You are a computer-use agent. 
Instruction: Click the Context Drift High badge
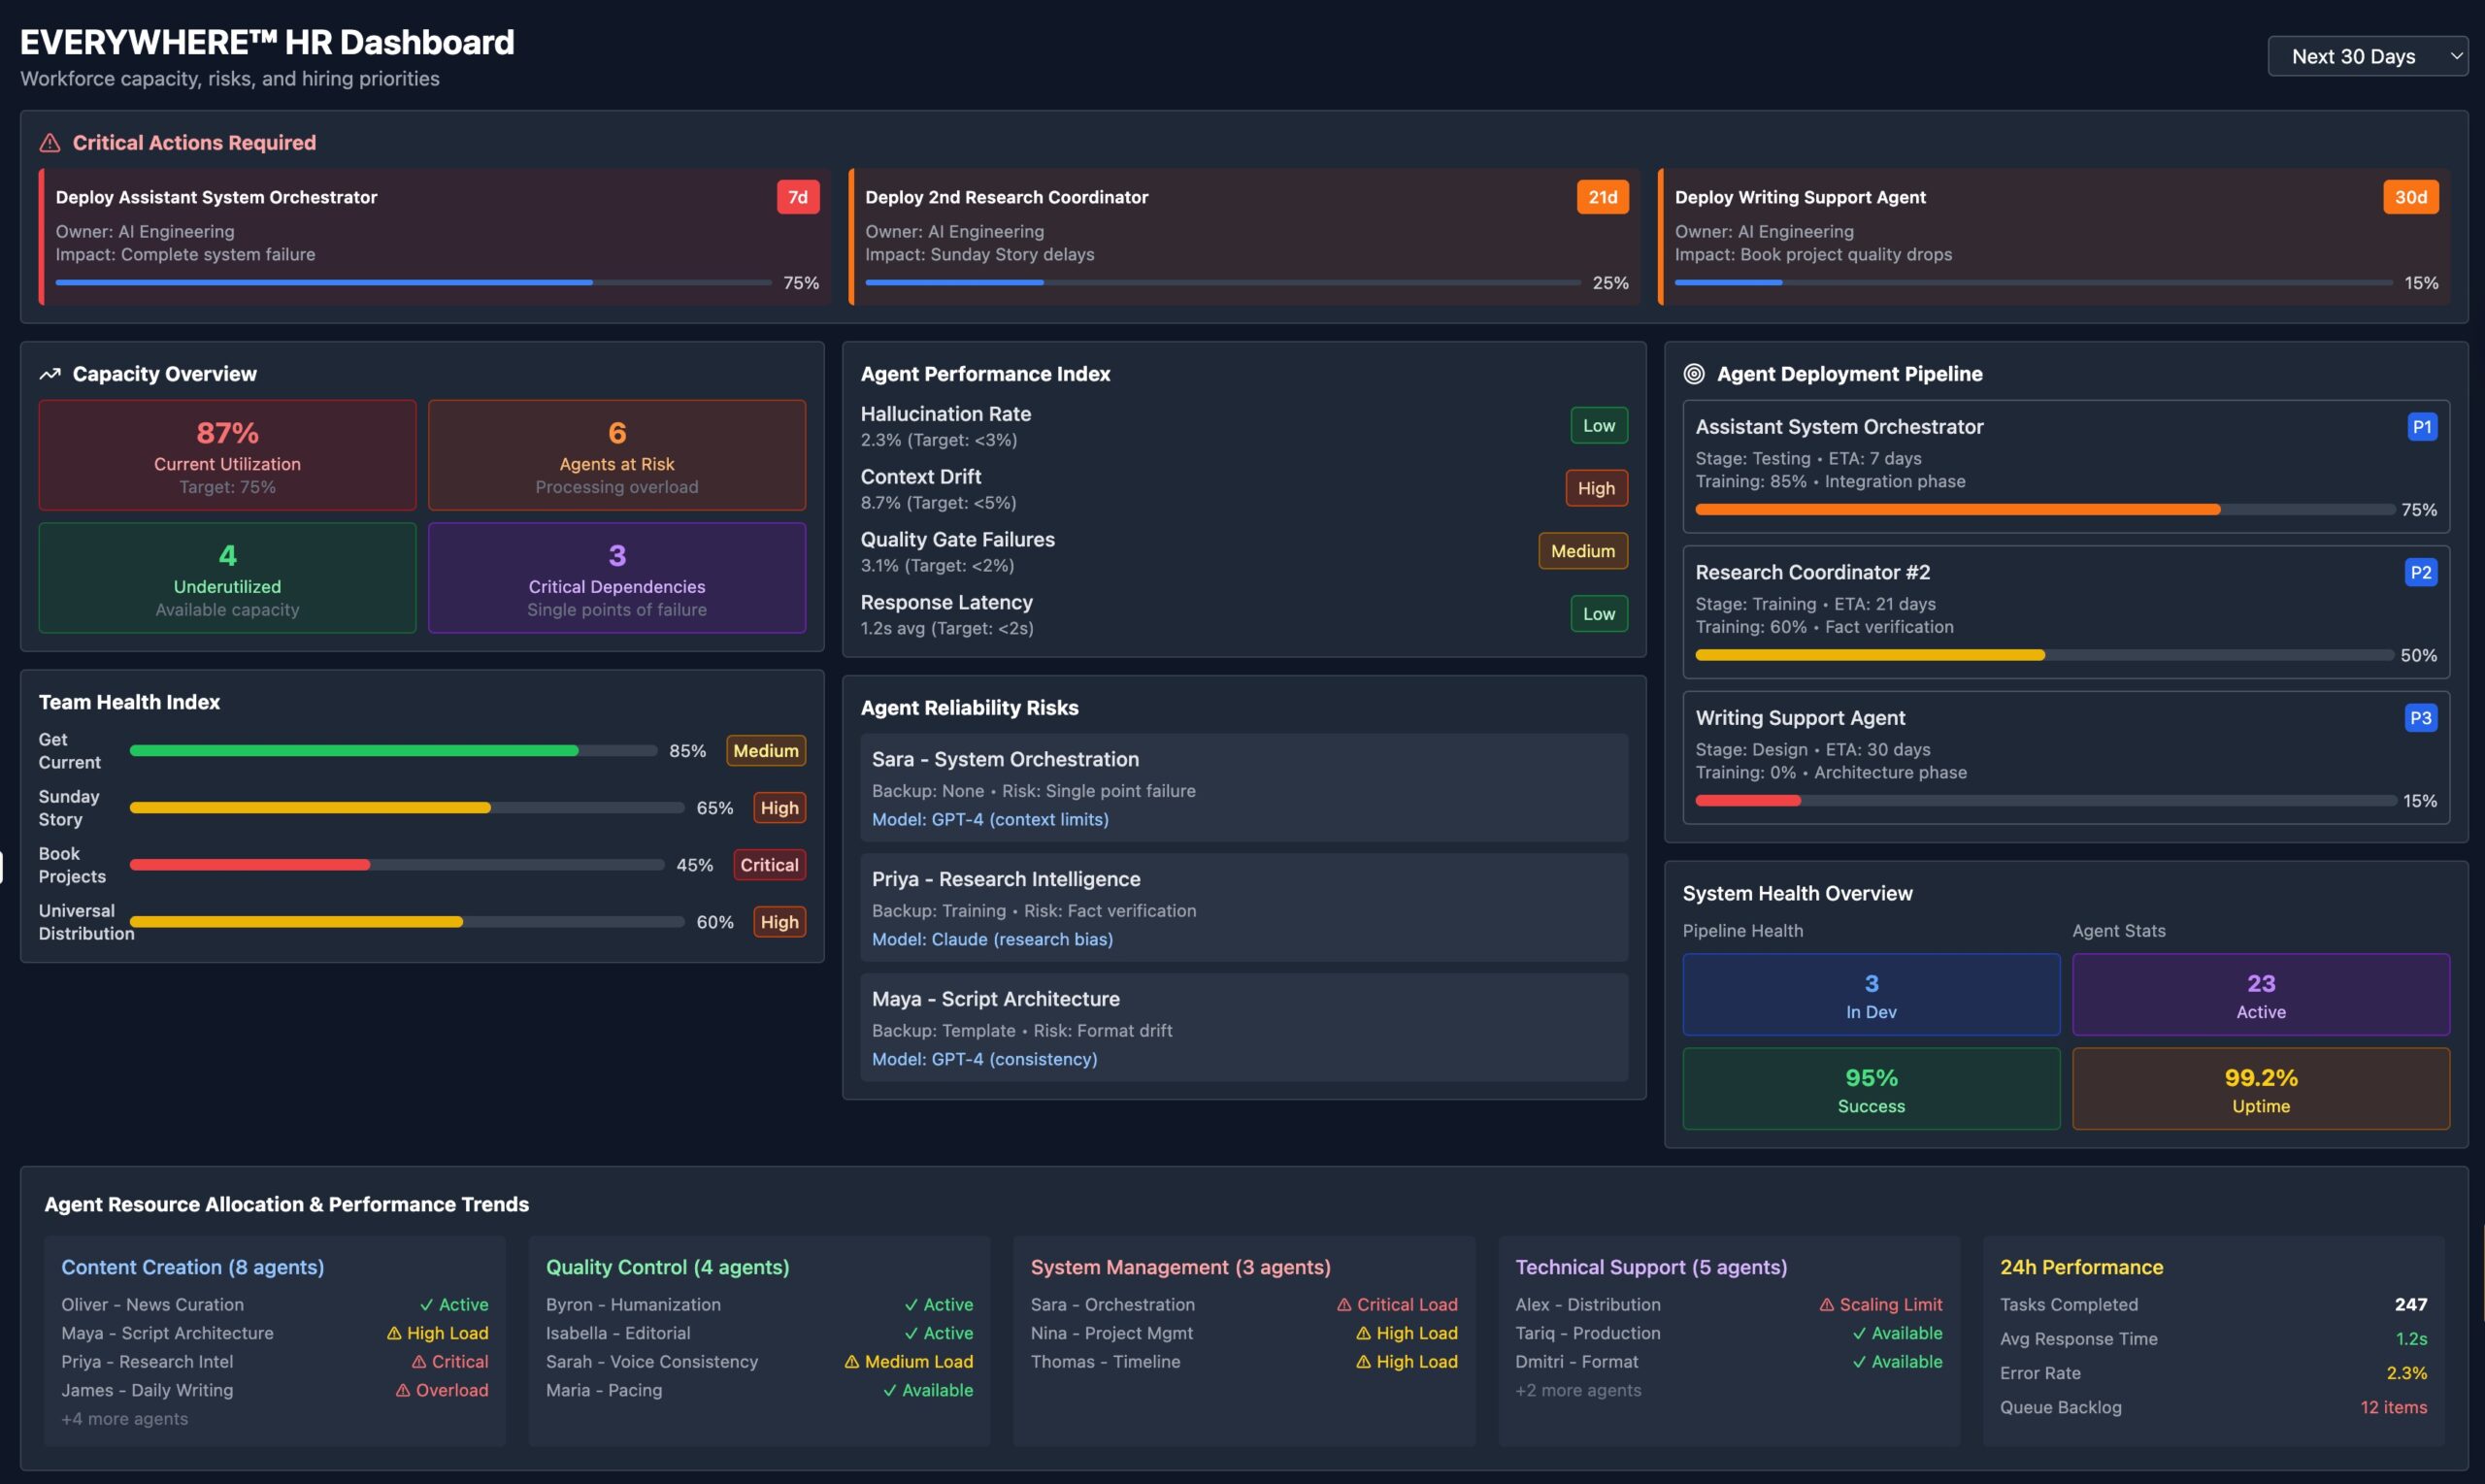(x=1595, y=489)
